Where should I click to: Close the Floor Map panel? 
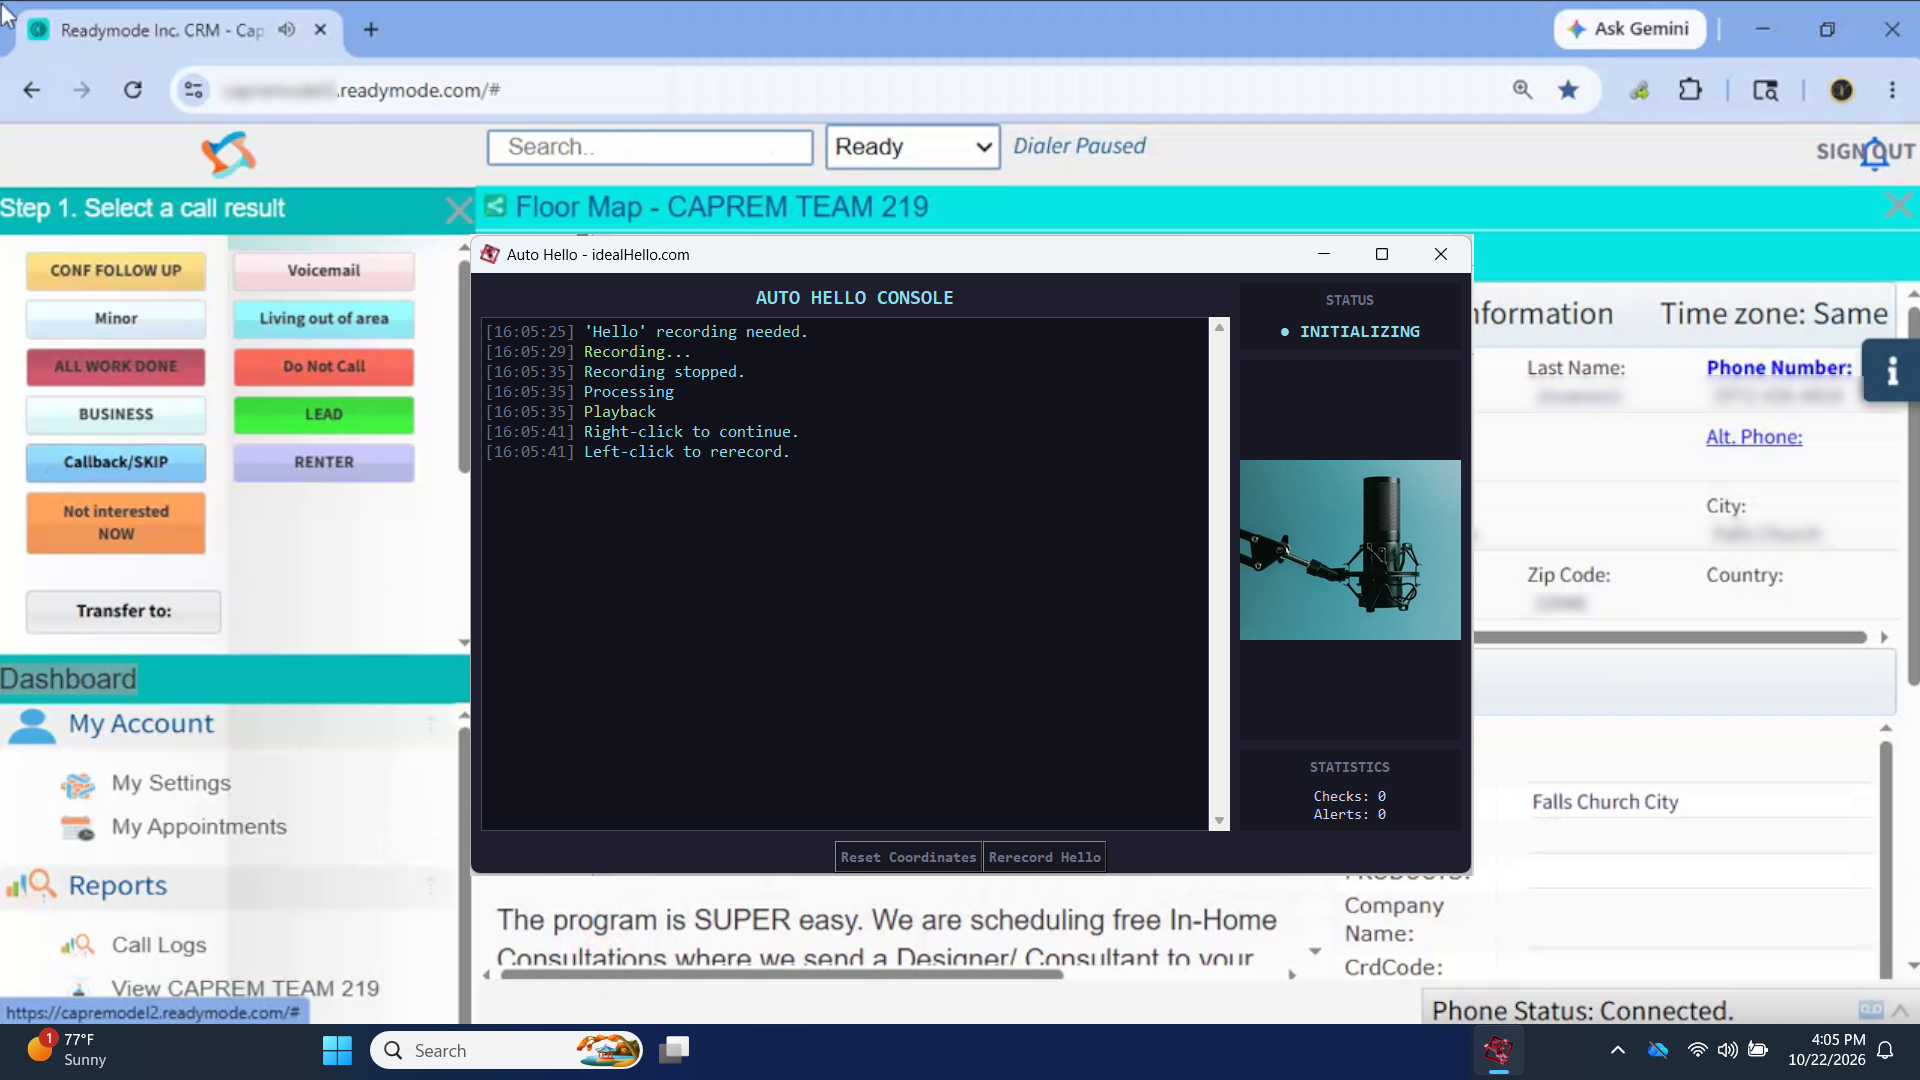click(1897, 206)
